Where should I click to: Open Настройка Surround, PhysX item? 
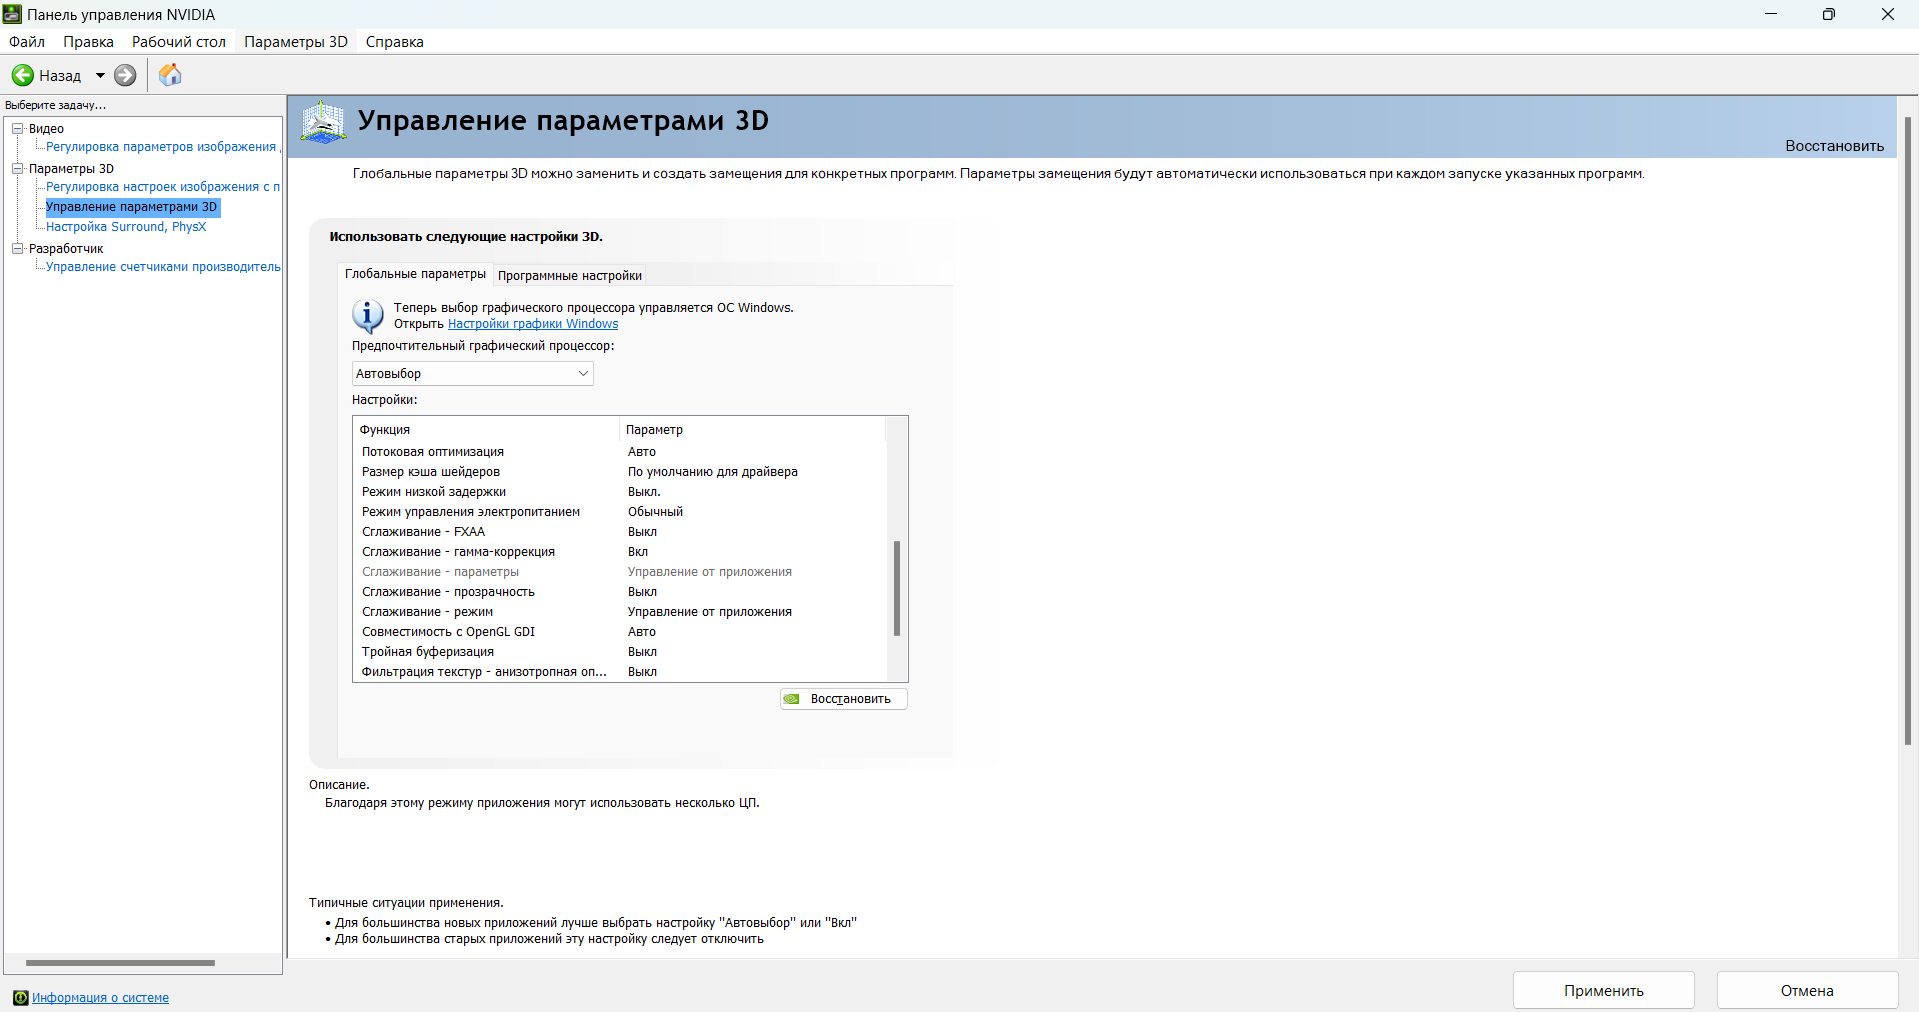point(126,227)
